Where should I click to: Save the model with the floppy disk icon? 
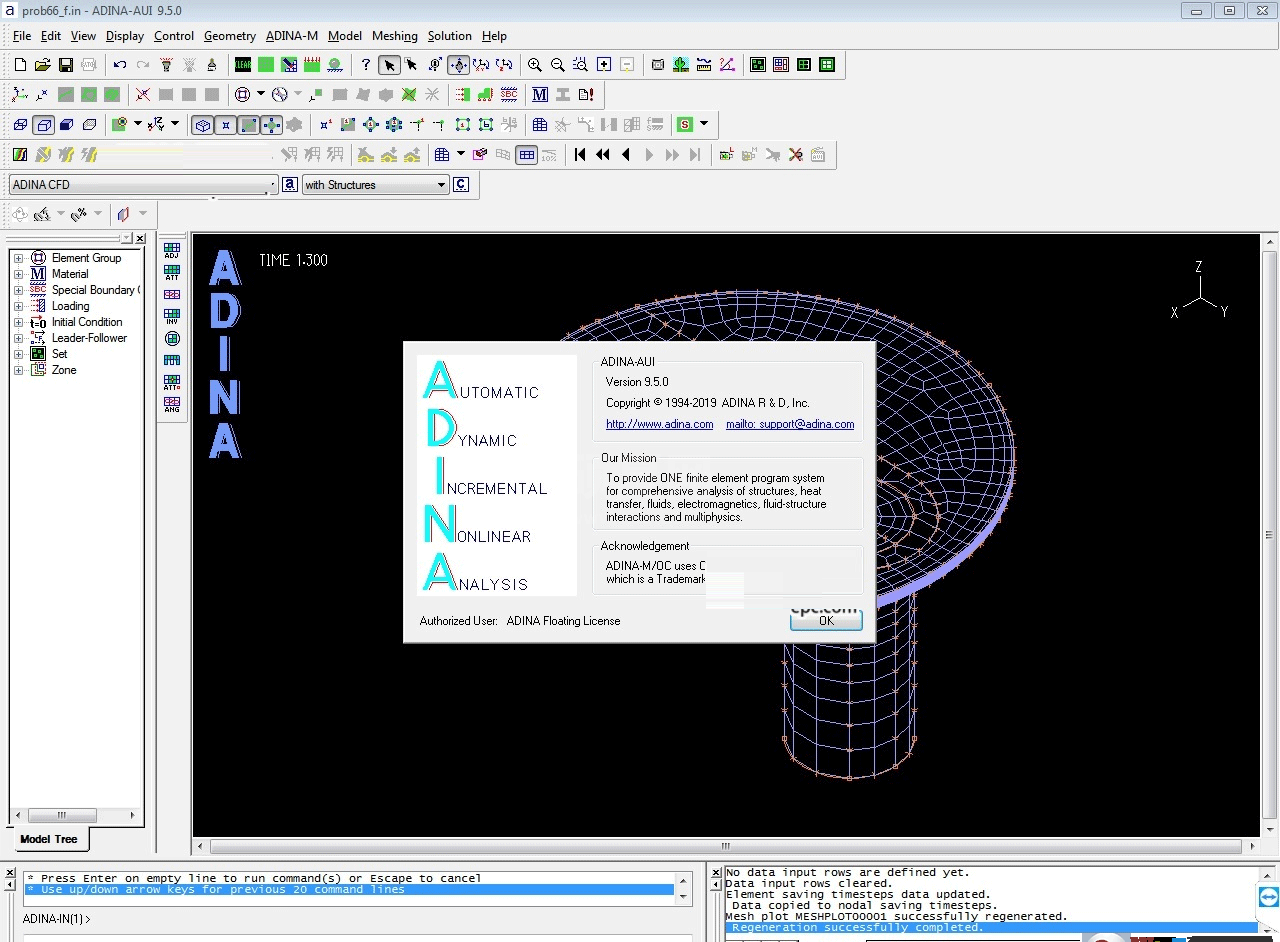(65, 65)
